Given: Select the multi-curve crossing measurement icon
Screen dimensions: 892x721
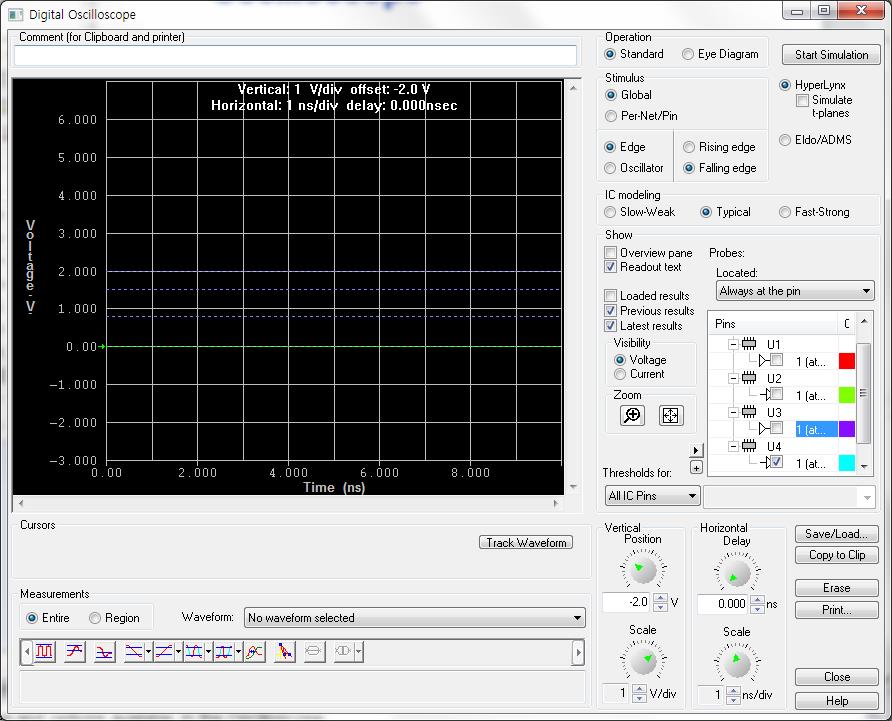Looking at the screenshot, I should 254,652.
